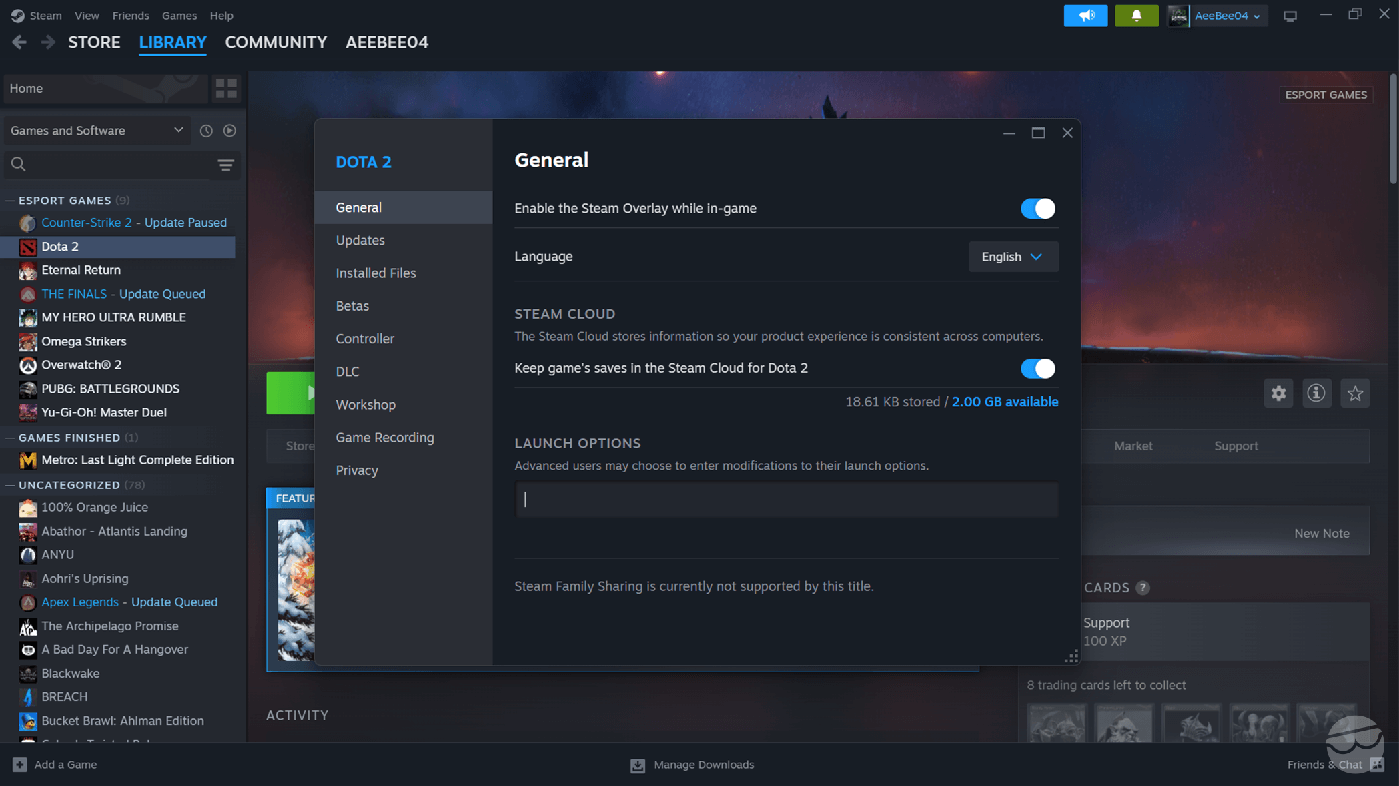Open the filter options icon in search bar
The height and width of the screenshot is (786, 1399).
pos(225,165)
